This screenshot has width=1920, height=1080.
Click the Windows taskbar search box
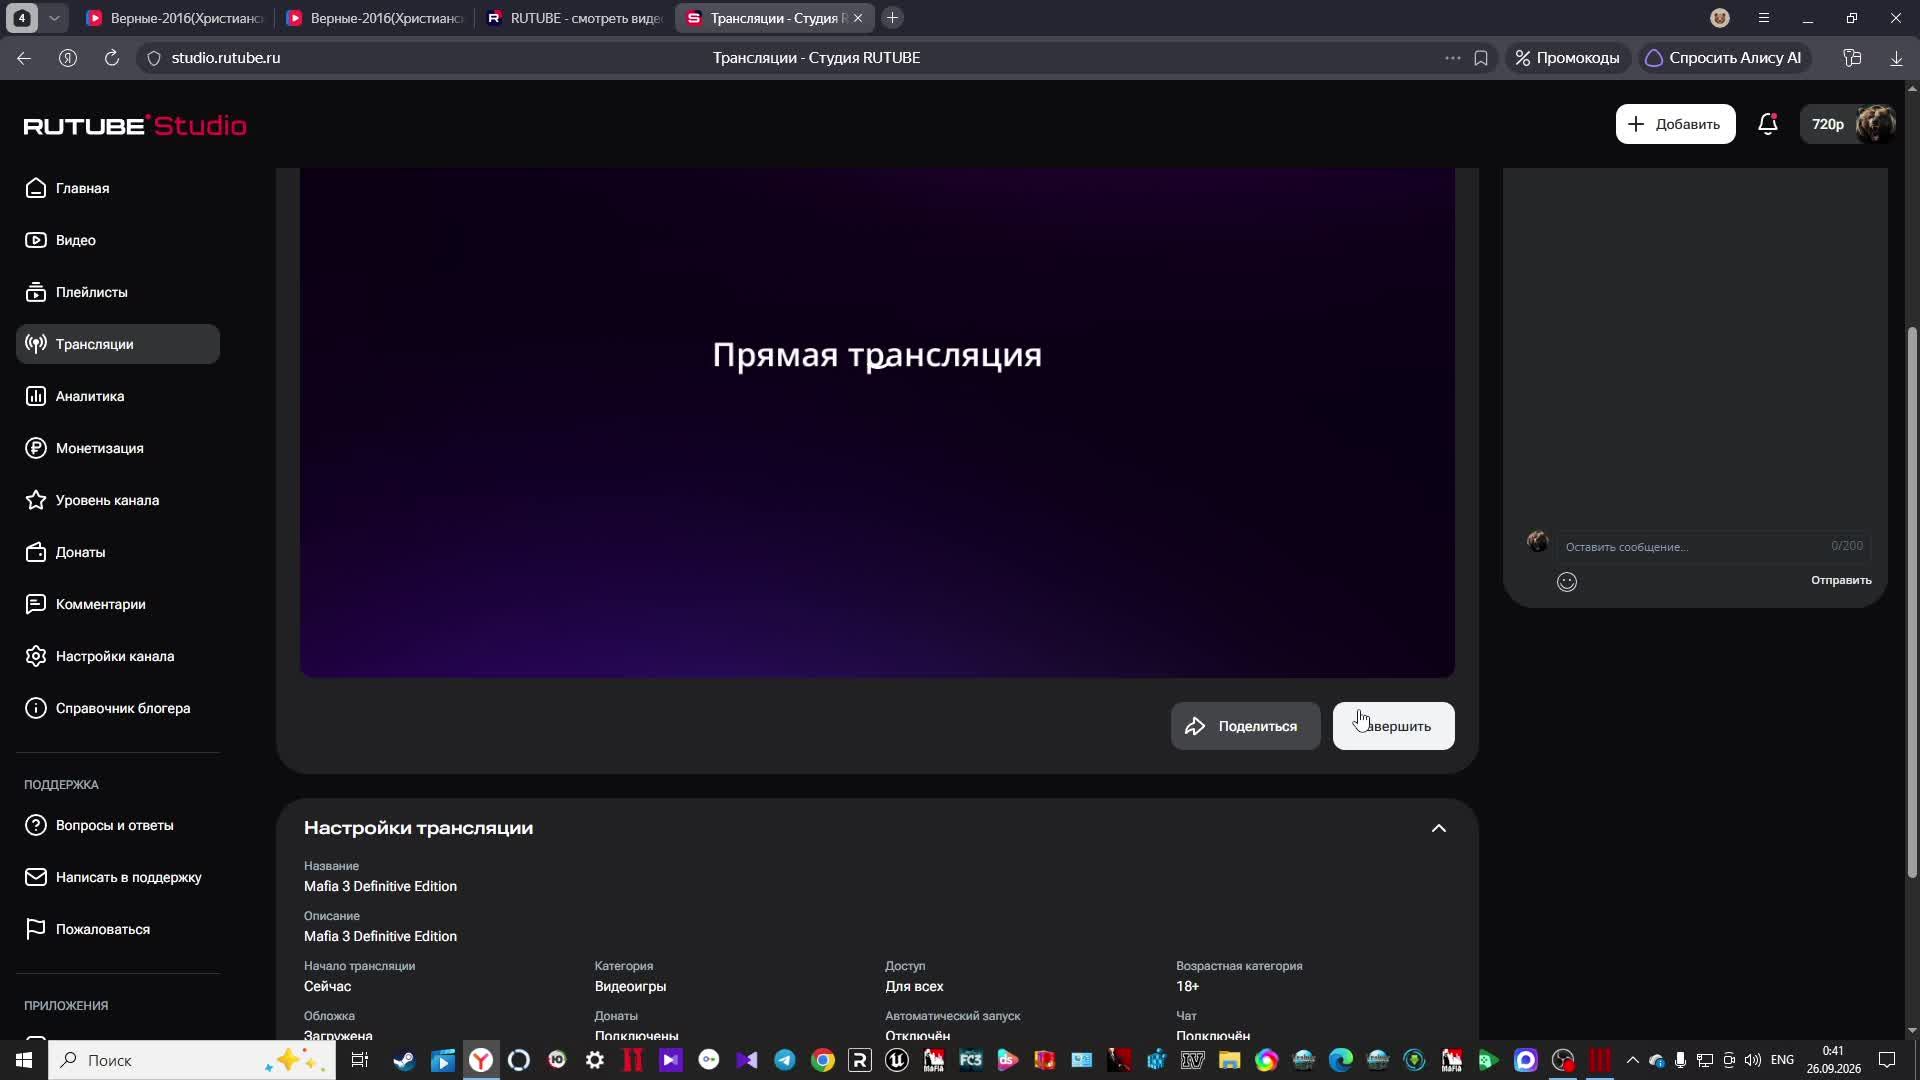point(192,1060)
